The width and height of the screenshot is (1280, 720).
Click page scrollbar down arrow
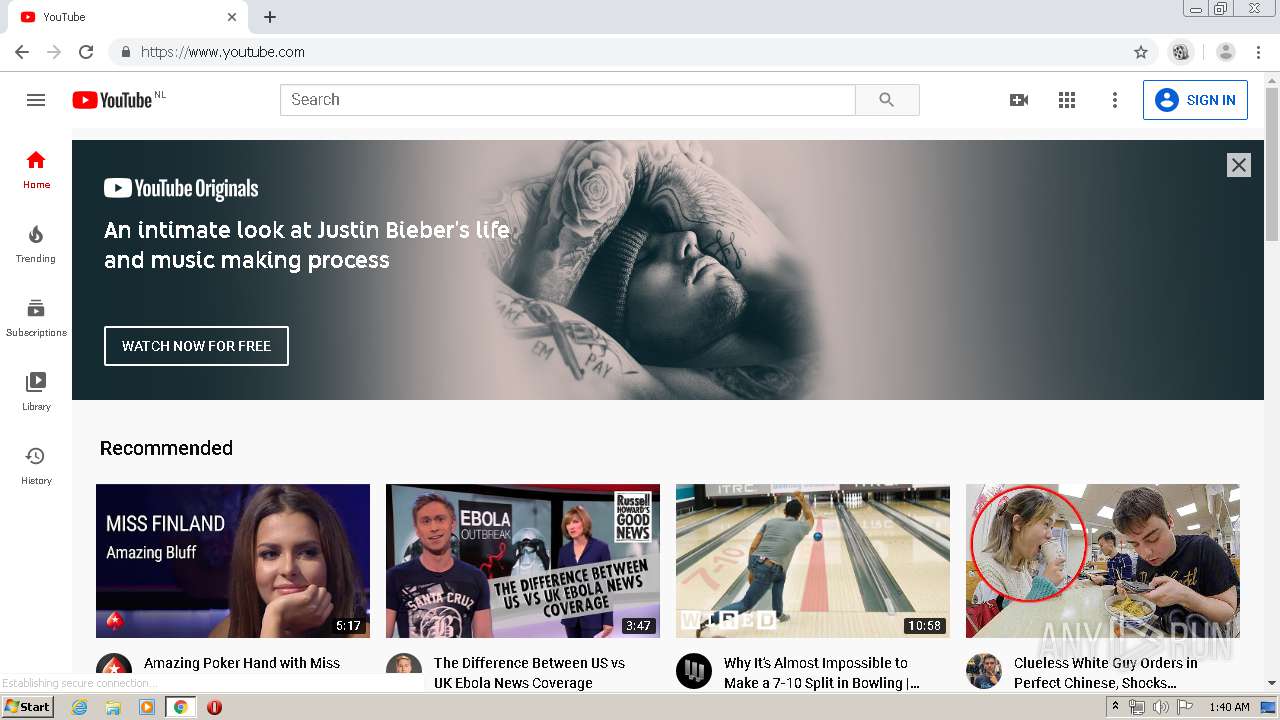pos(1272,683)
